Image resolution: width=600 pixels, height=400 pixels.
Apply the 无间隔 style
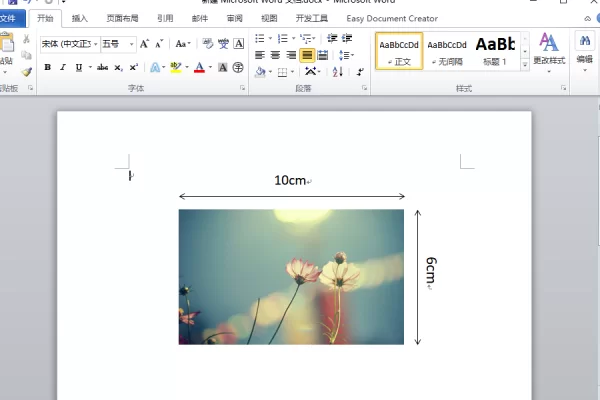click(446, 51)
